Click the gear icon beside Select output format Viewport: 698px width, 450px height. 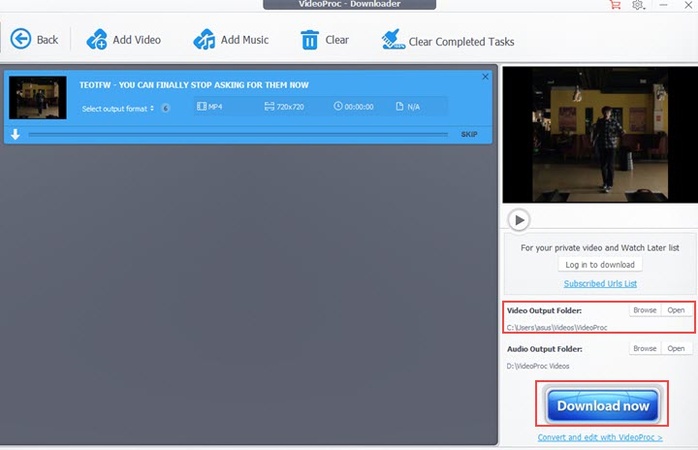pyautogui.click(x=166, y=108)
